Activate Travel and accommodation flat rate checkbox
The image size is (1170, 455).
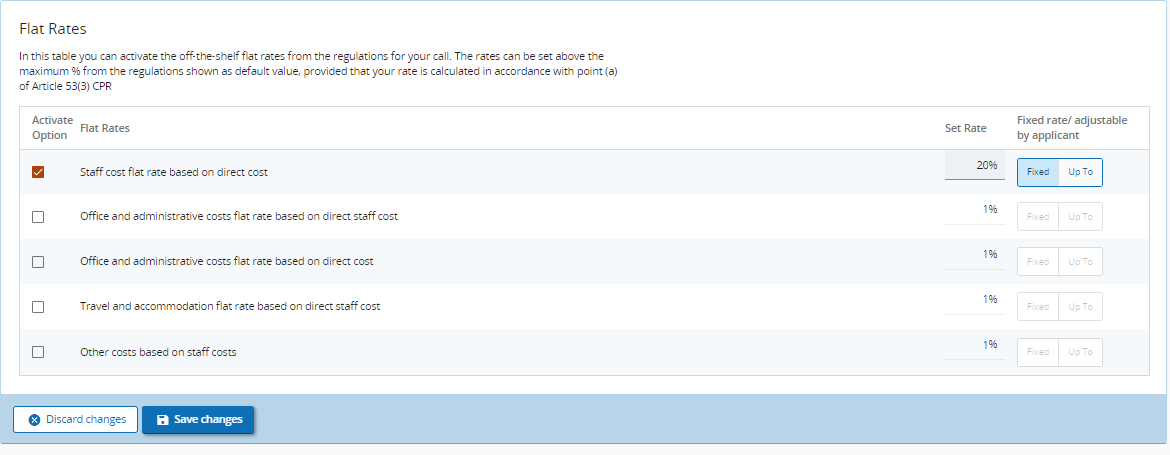pos(38,307)
